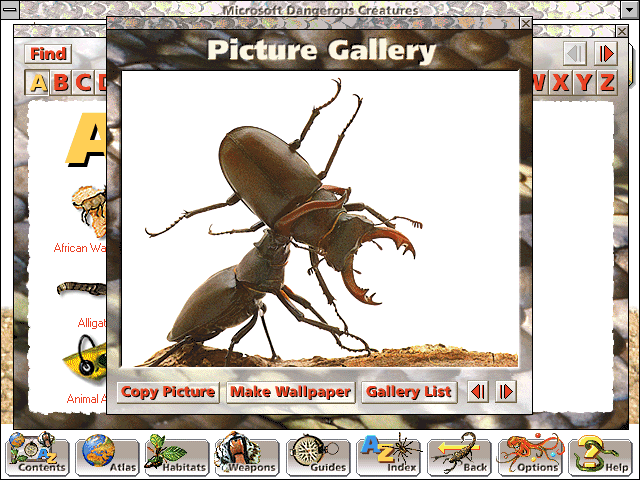
Task: Open Alligat... text link
Action: pos(92,323)
